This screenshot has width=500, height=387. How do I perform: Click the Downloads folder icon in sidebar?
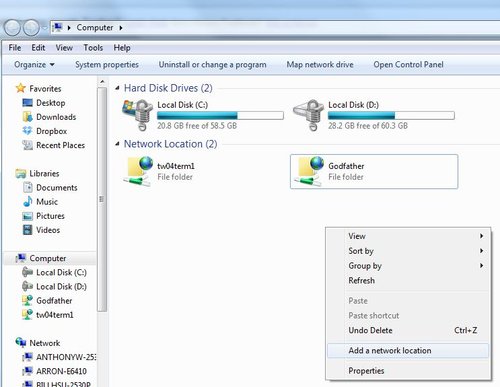point(27,117)
